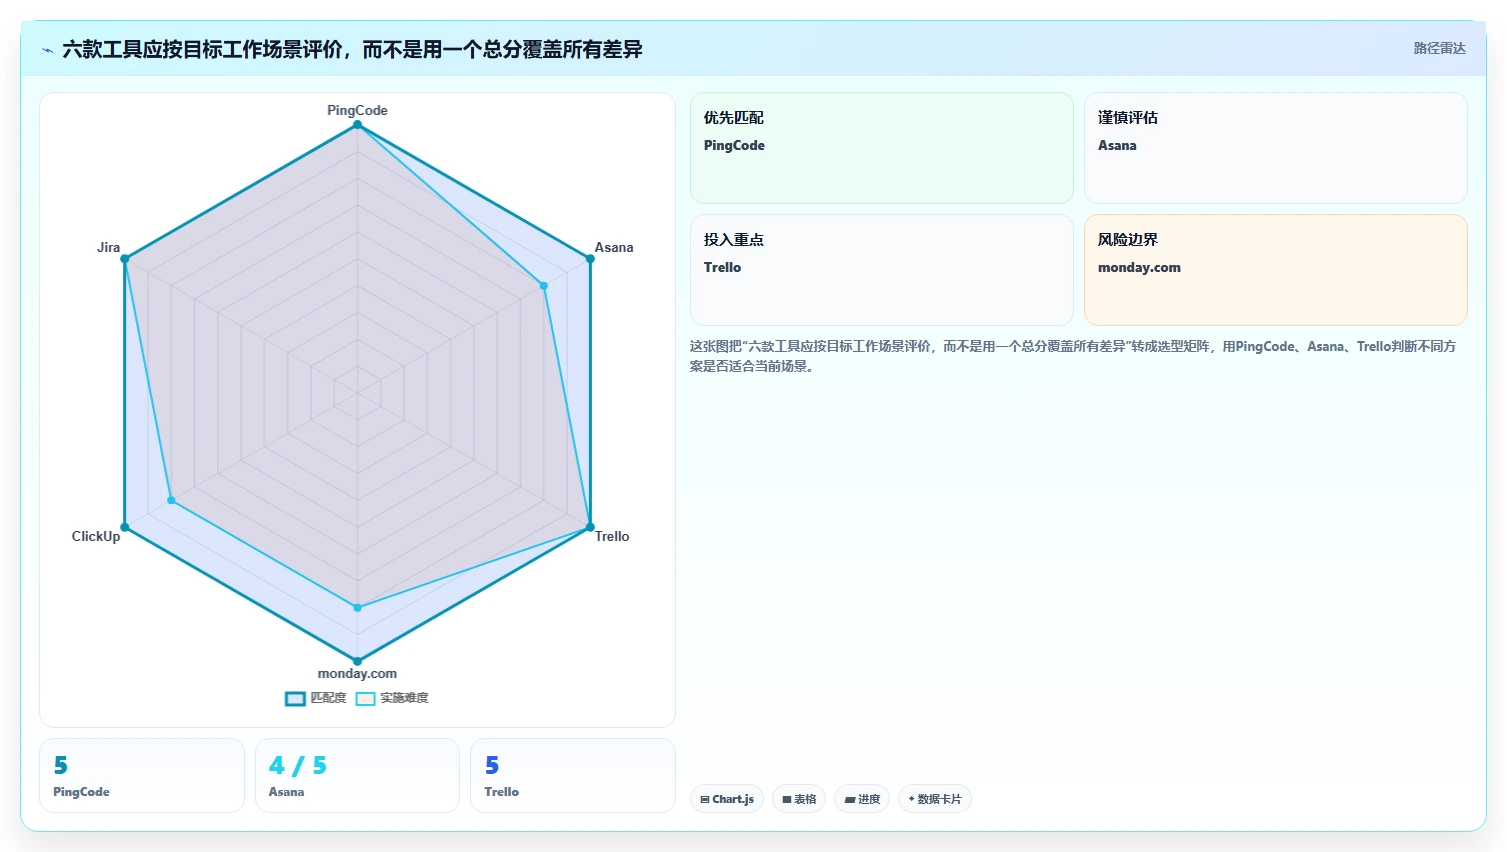Toggle the 匹配度 legend swatch
1507x852 pixels.
click(x=295, y=699)
